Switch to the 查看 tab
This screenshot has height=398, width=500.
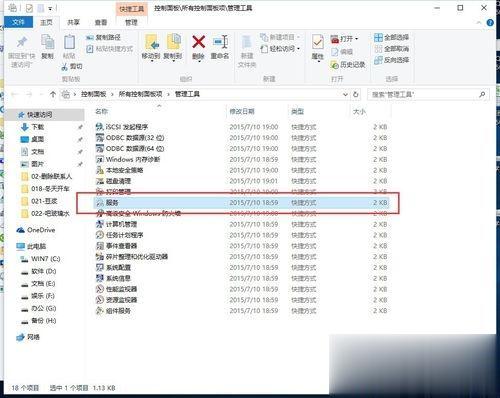[101, 22]
